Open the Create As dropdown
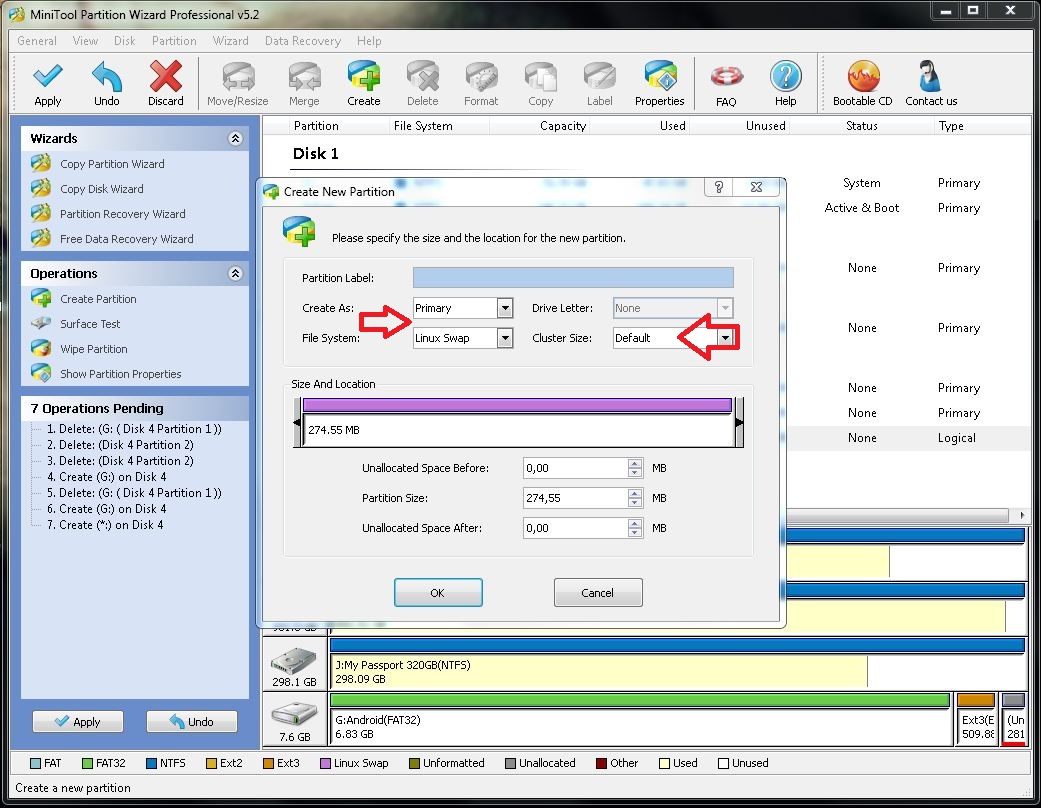 point(505,308)
